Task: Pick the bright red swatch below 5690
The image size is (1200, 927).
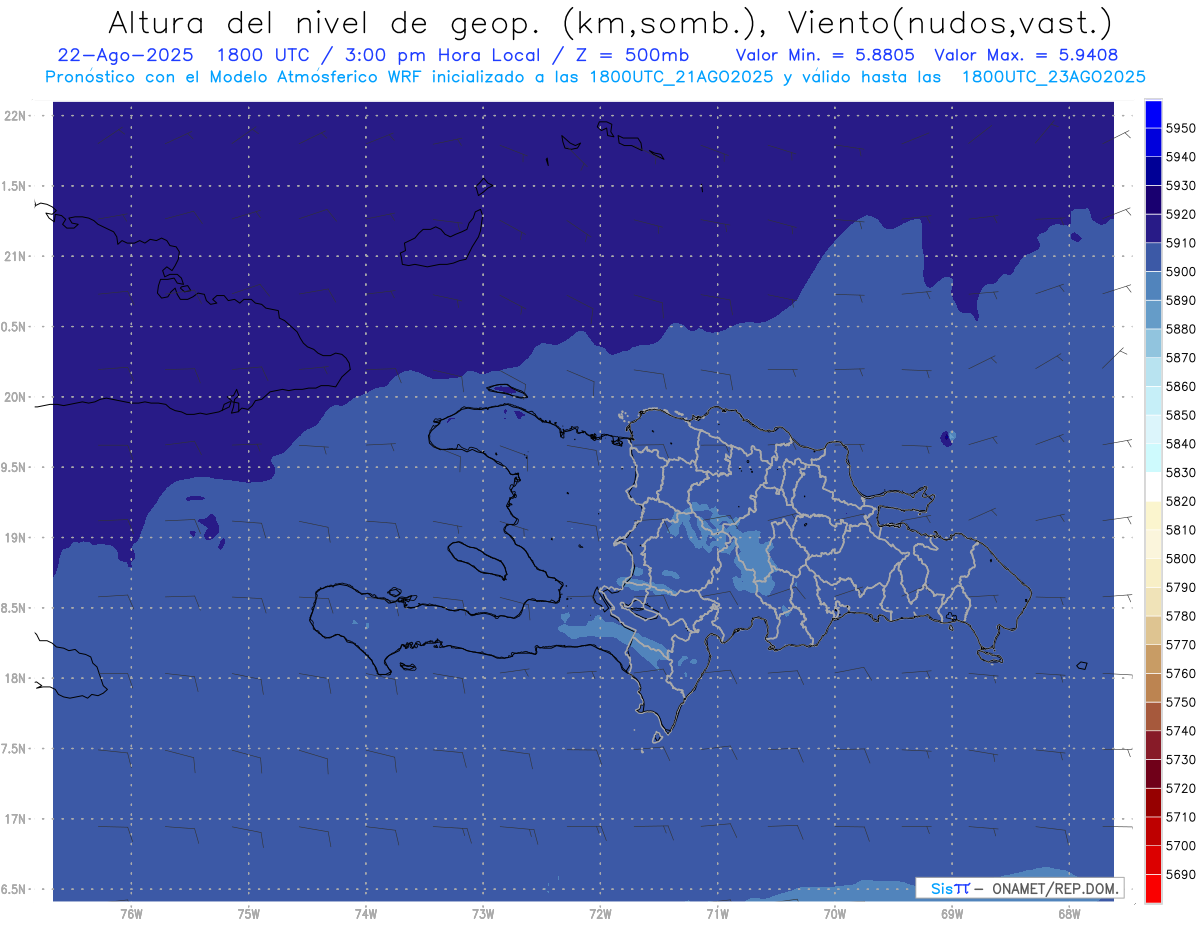Action: (1153, 888)
